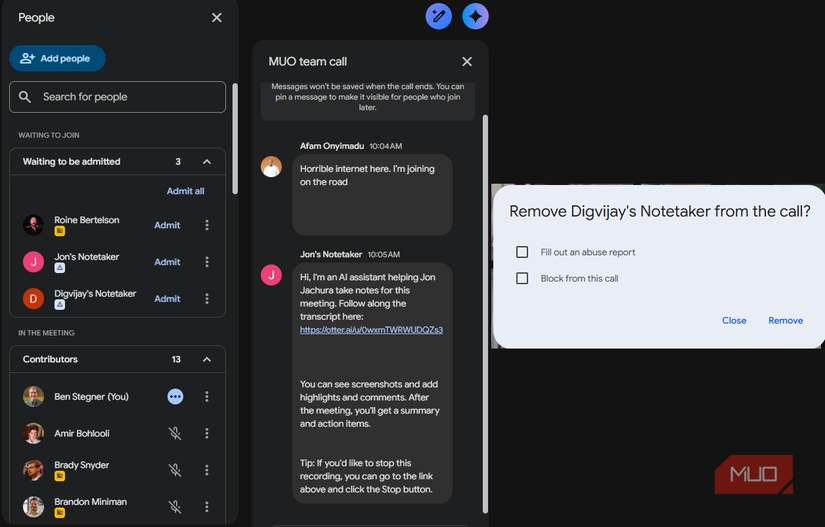The height and width of the screenshot is (527, 825).
Task: Confirm Remove in the dialog
Action: pyautogui.click(x=786, y=320)
